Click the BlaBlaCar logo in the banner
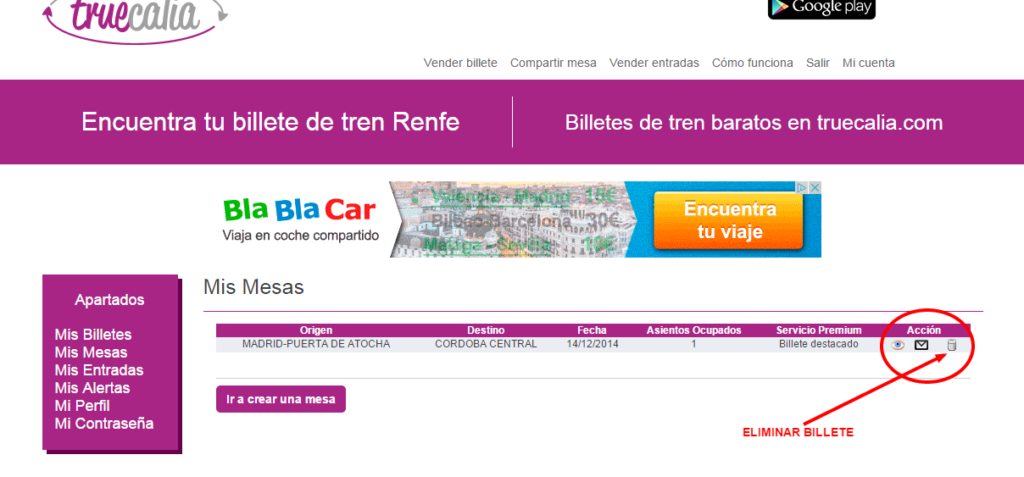The height and width of the screenshot is (477, 1024). (x=299, y=210)
